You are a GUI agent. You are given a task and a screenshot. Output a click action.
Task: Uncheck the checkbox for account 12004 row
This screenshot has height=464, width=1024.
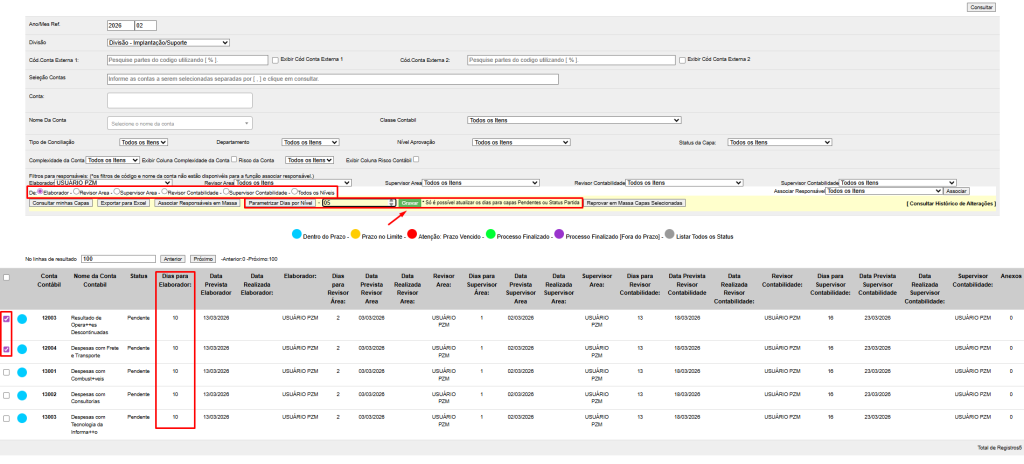(x=8, y=349)
